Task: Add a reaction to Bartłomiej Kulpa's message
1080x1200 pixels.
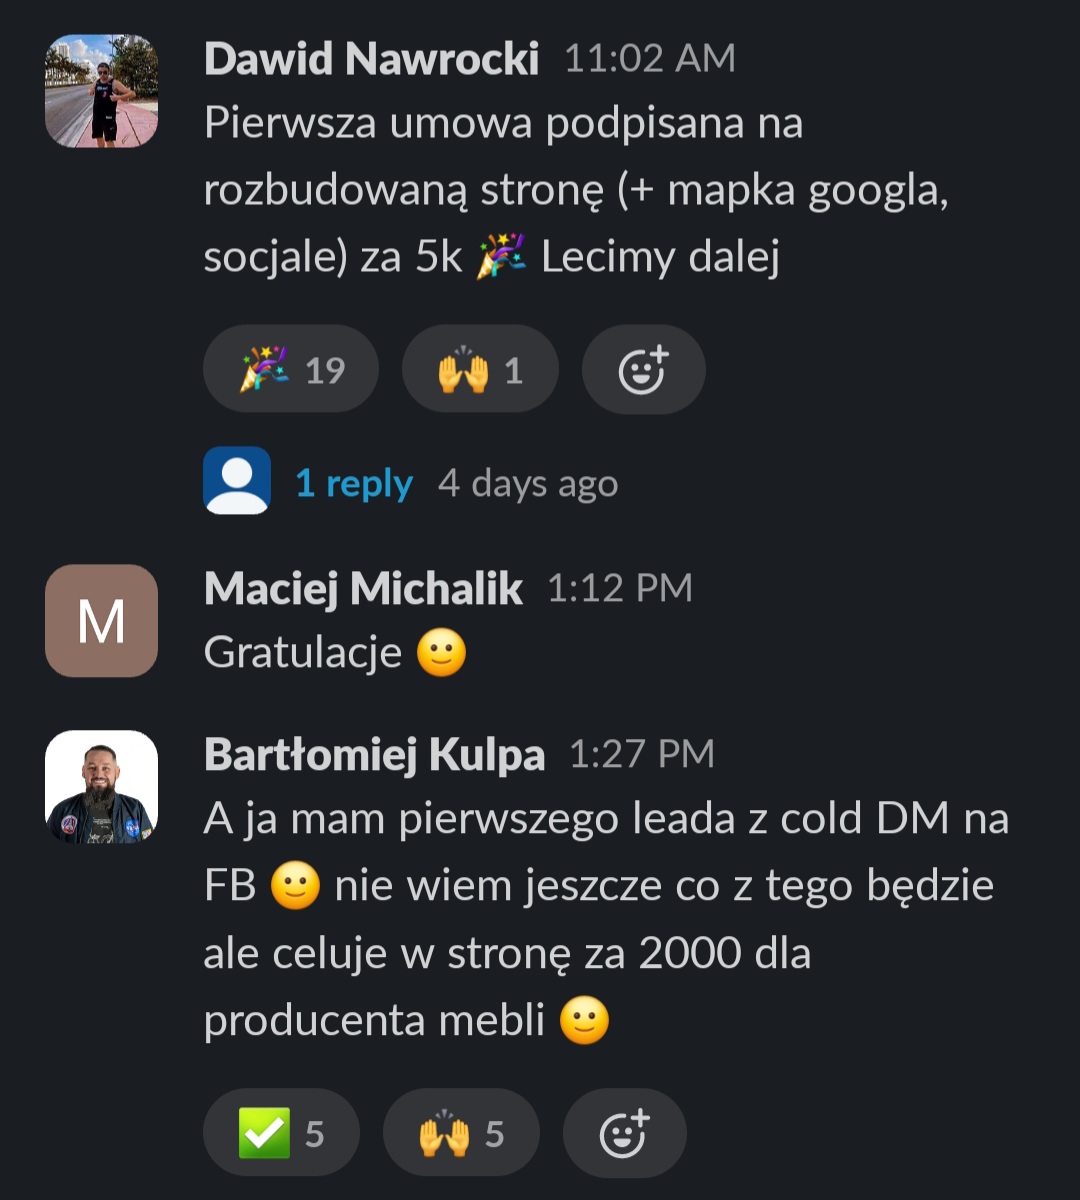Action: (624, 1133)
